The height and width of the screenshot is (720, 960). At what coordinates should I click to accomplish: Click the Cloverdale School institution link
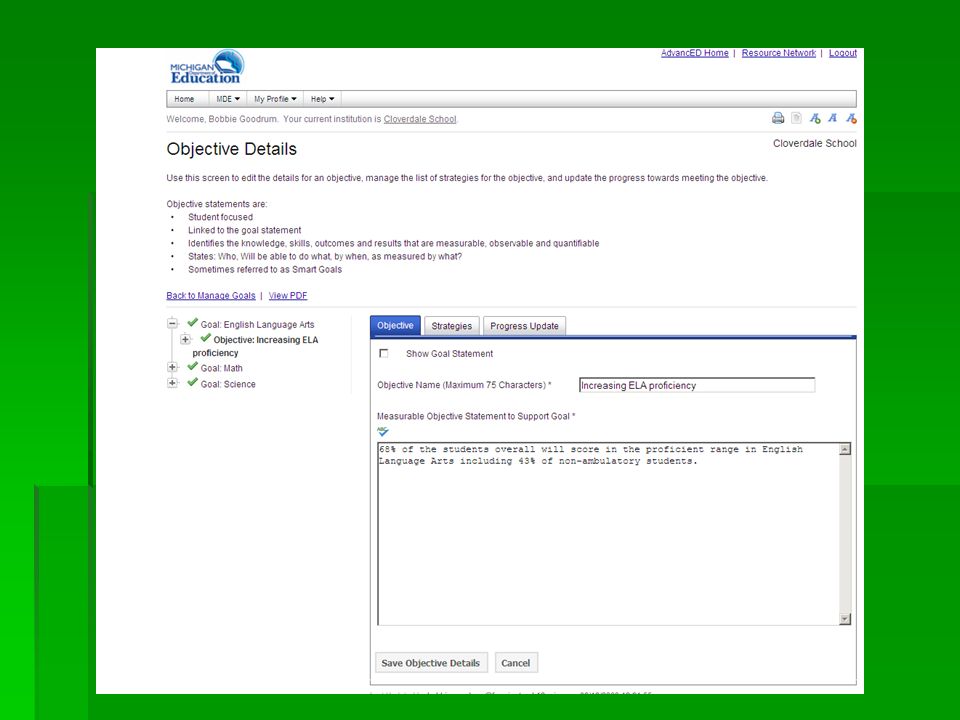(420, 119)
